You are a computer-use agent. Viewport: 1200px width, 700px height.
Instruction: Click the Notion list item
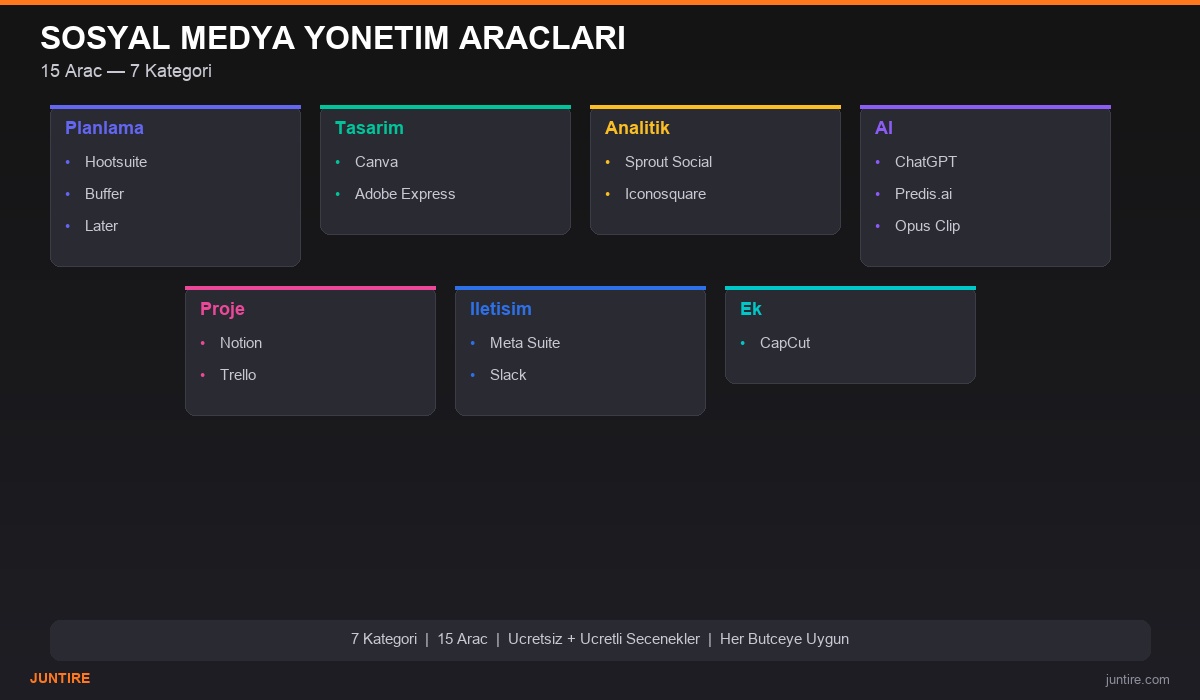pyautogui.click(x=241, y=343)
